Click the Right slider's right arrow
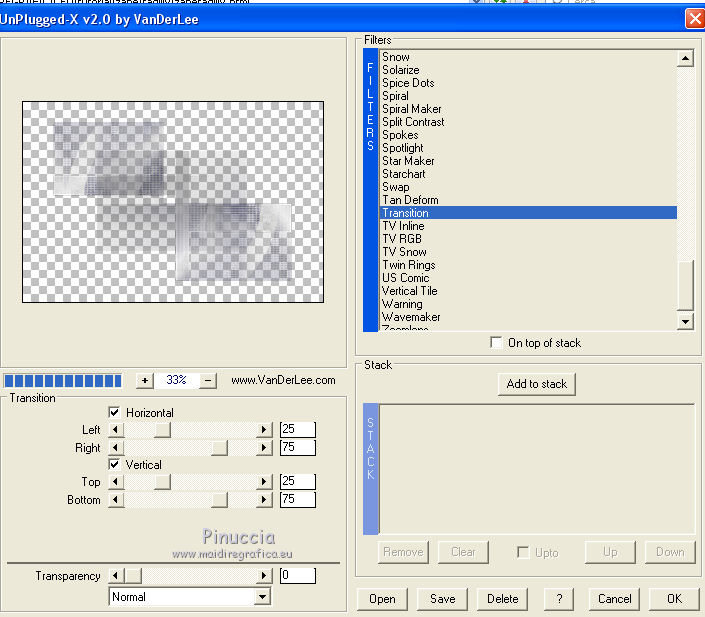This screenshot has height=617, width=705. pyautogui.click(x=264, y=447)
